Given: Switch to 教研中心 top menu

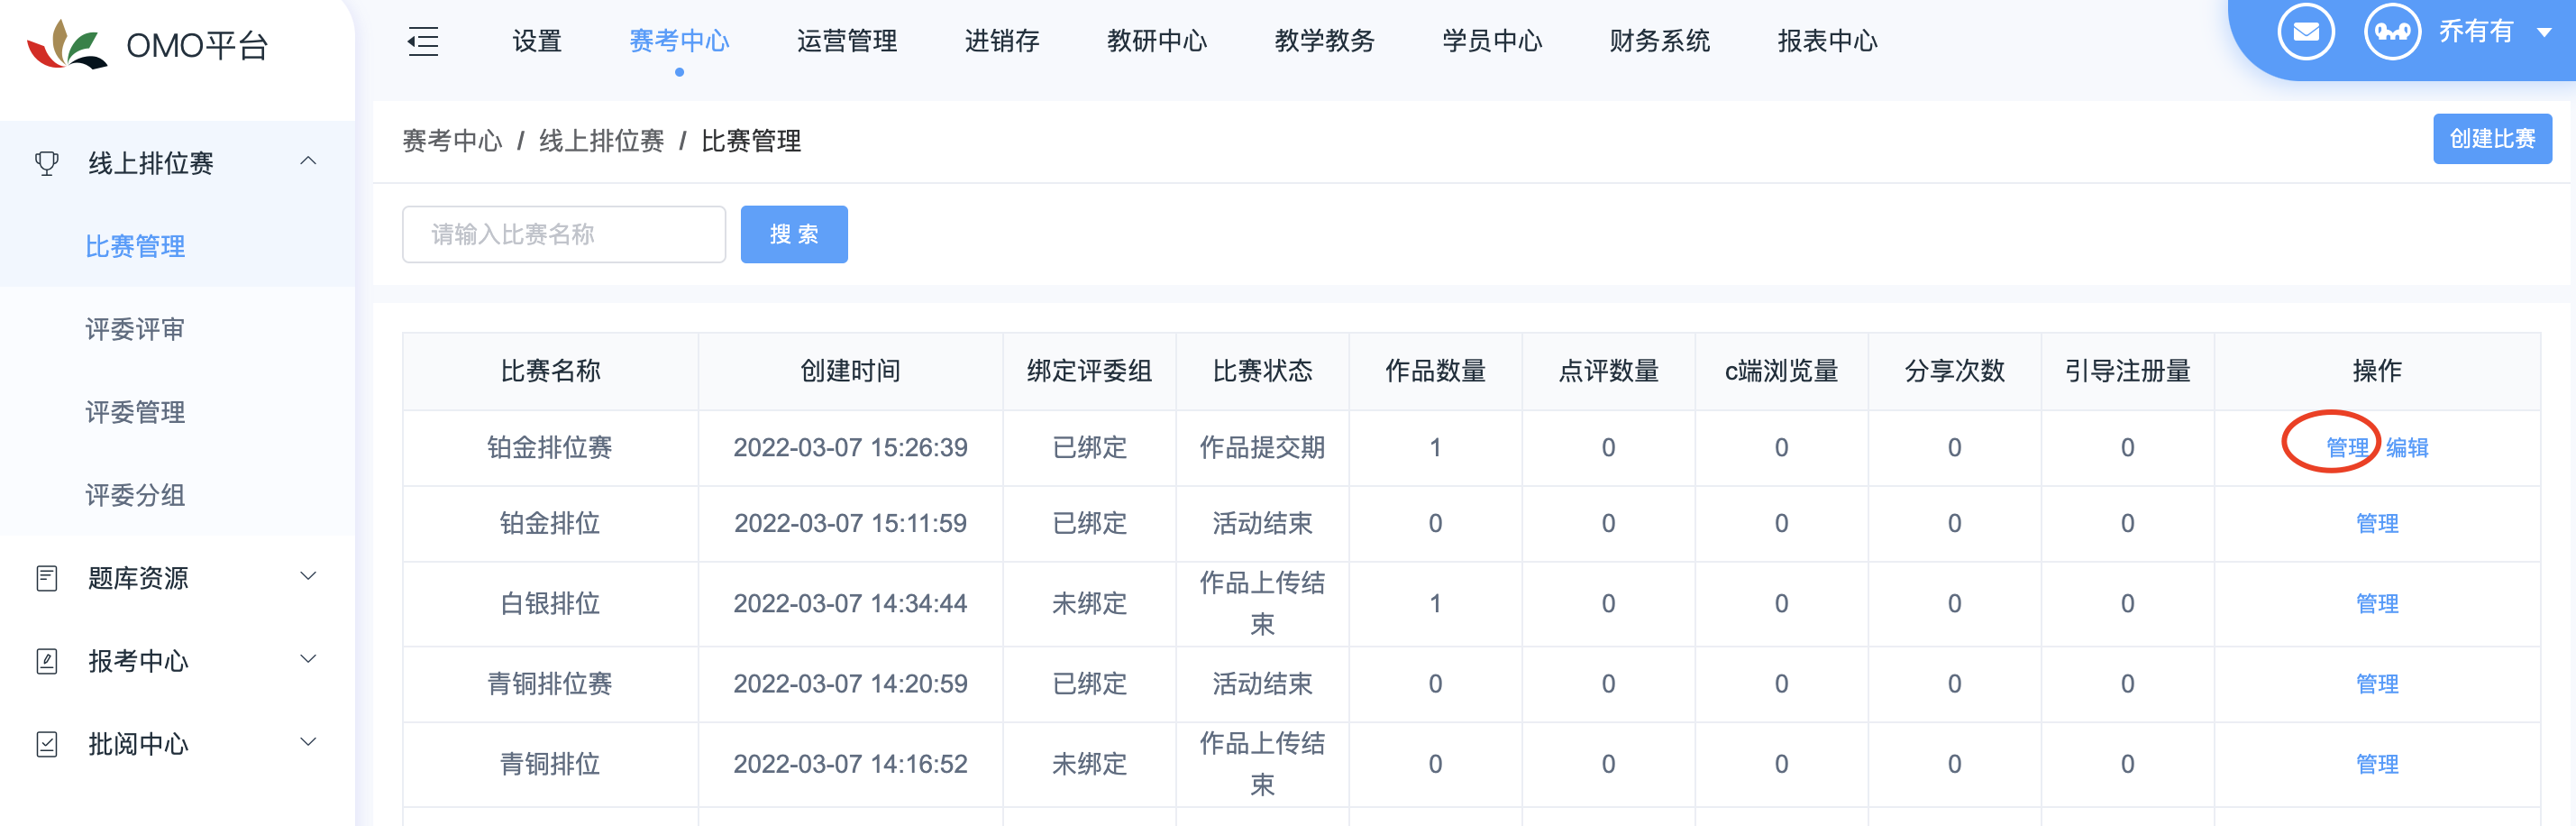Looking at the screenshot, I should pyautogui.click(x=1157, y=41).
